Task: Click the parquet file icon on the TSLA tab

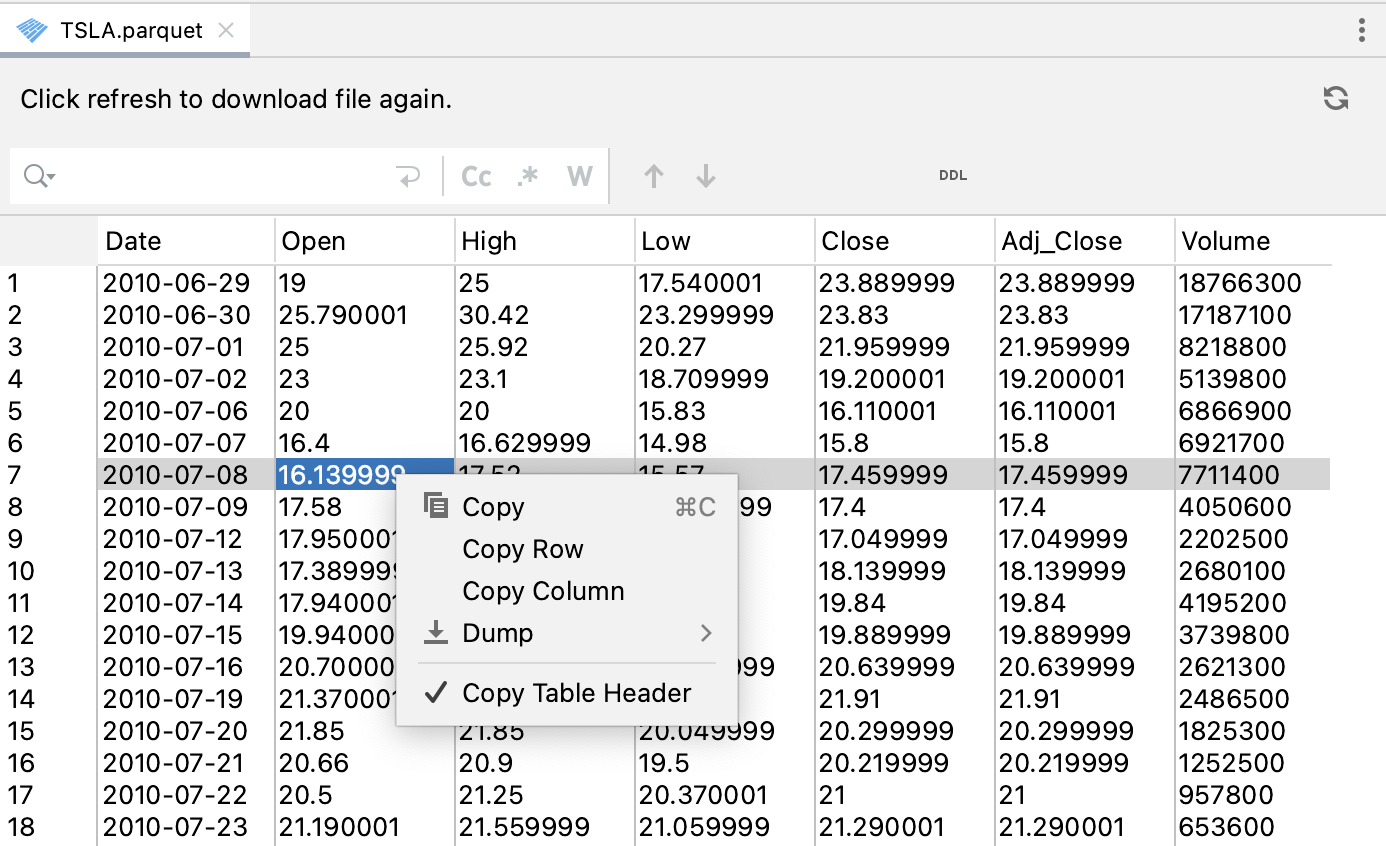Action: pos(30,30)
